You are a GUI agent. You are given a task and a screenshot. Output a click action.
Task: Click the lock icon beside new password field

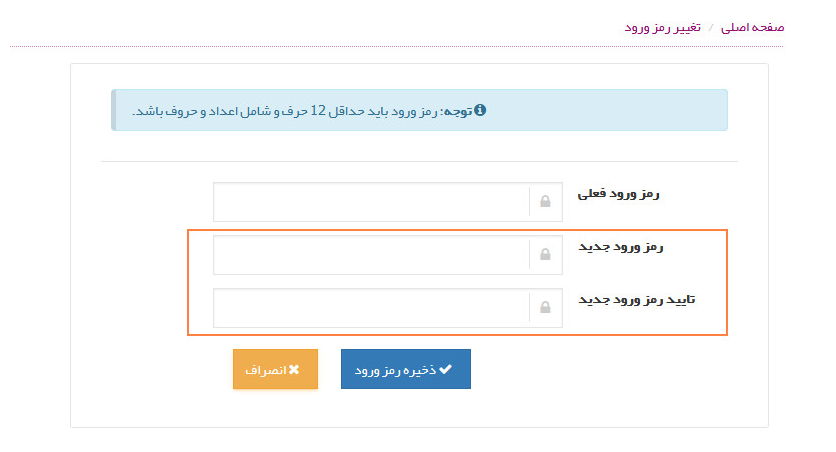click(545, 255)
